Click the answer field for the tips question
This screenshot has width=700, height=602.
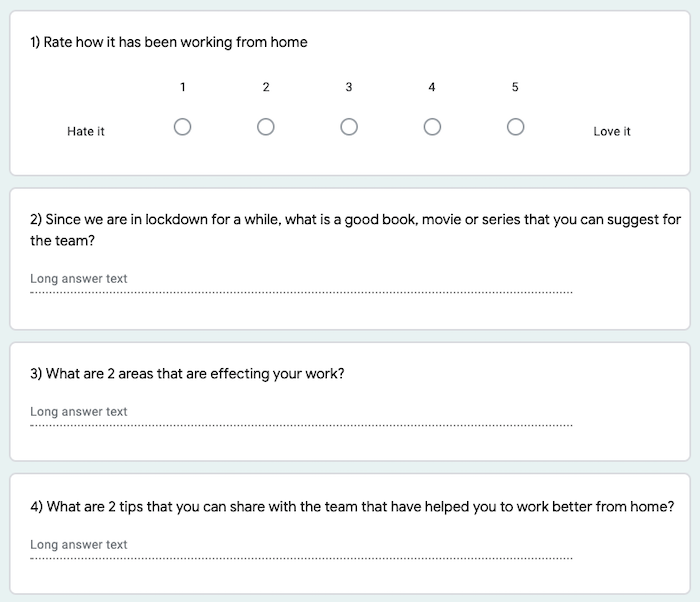click(x=301, y=548)
